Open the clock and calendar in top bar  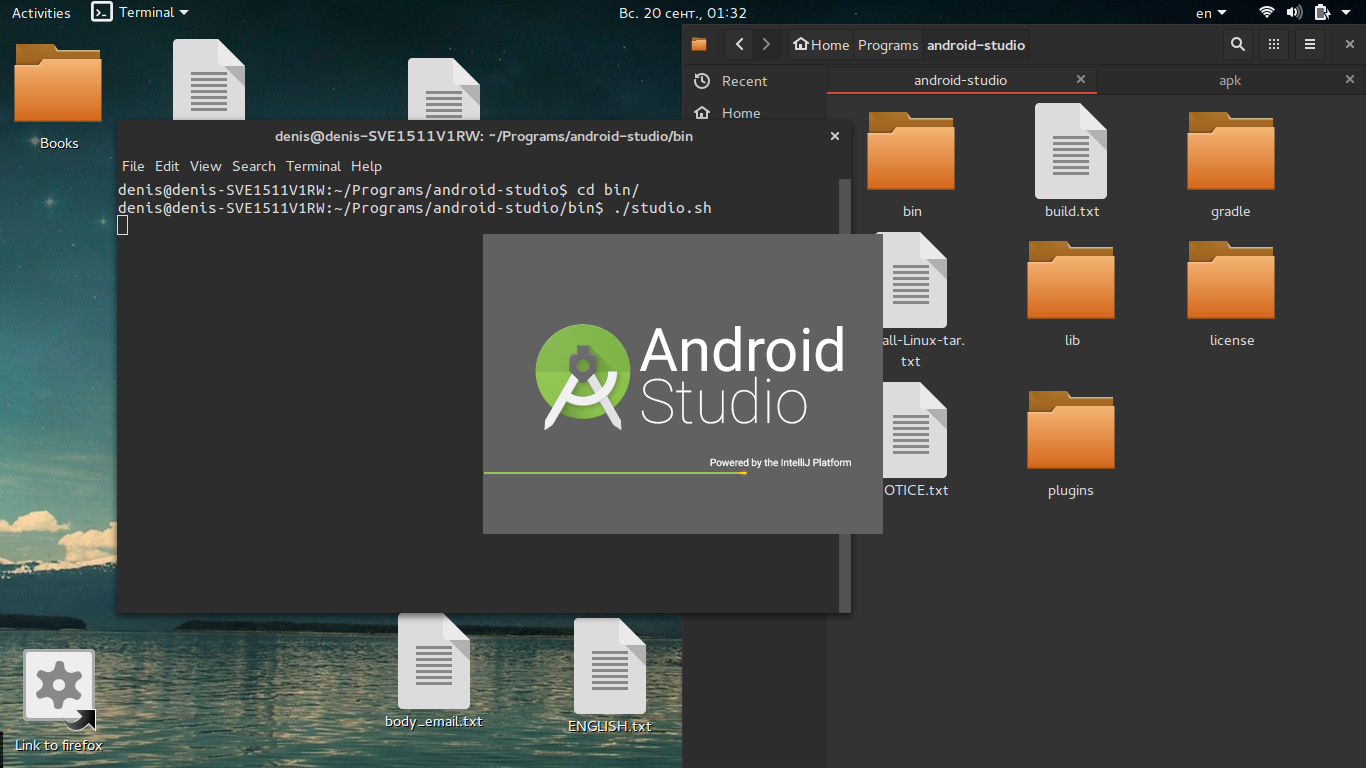[683, 13]
